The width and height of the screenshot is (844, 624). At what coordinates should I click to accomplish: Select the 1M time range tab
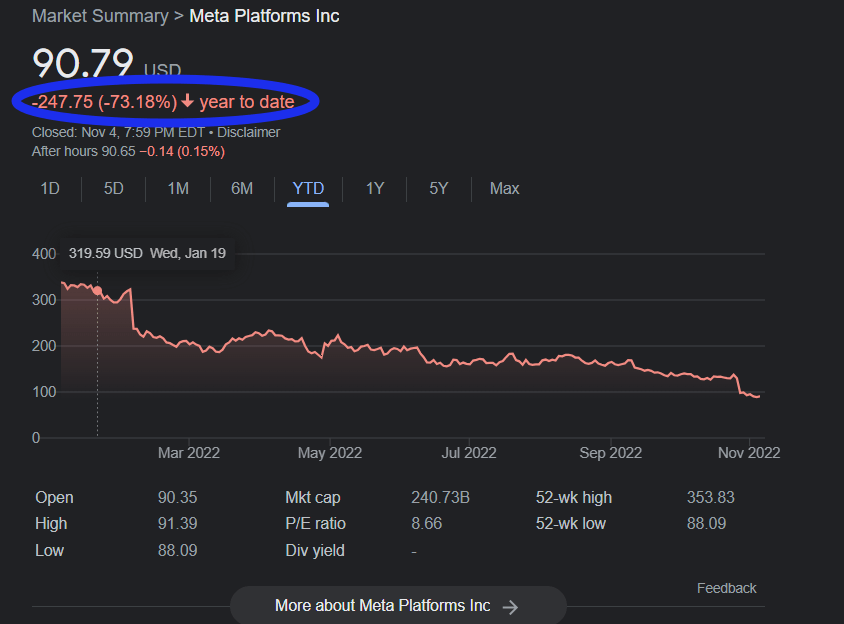(x=178, y=189)
